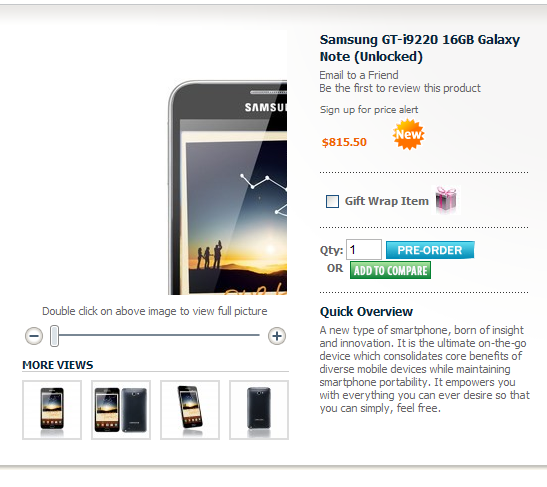Click the Add to Compare button
Image resolution: width=547 pixels, height=487 pixels.
click(390, 270)
